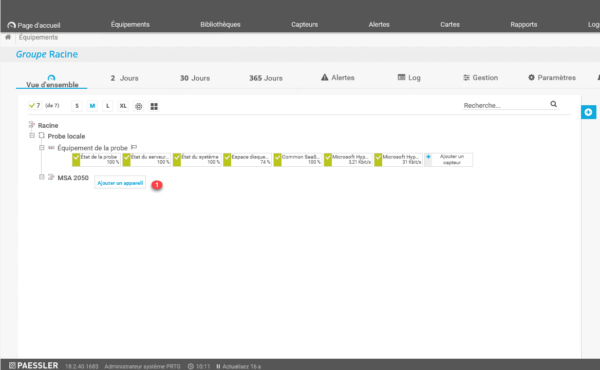Open the Espace disque 74 % sensor

point(247,160)
